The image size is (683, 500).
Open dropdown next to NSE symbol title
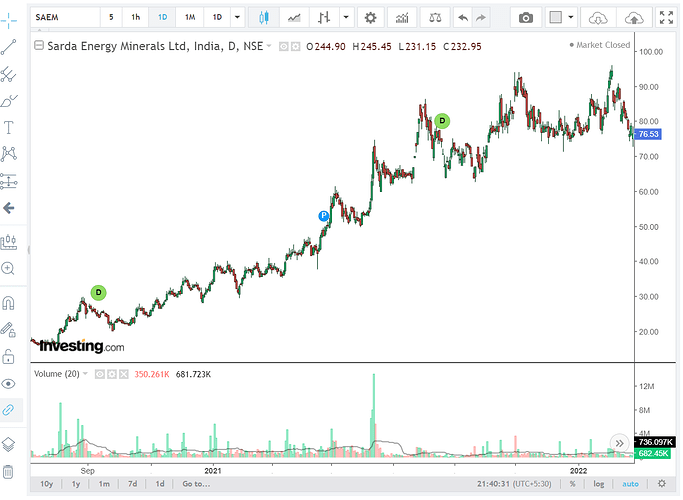coord(269,46)
